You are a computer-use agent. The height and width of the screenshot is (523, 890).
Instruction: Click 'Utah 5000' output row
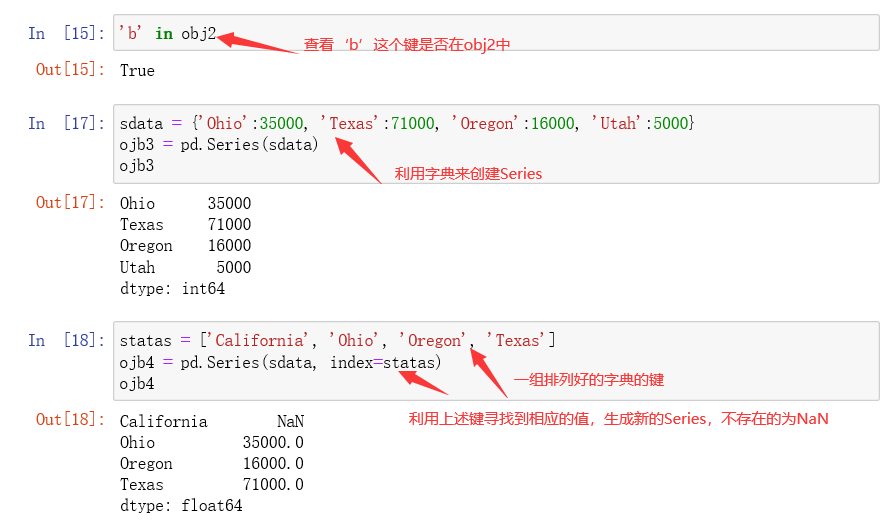click(x=185, y=267)
